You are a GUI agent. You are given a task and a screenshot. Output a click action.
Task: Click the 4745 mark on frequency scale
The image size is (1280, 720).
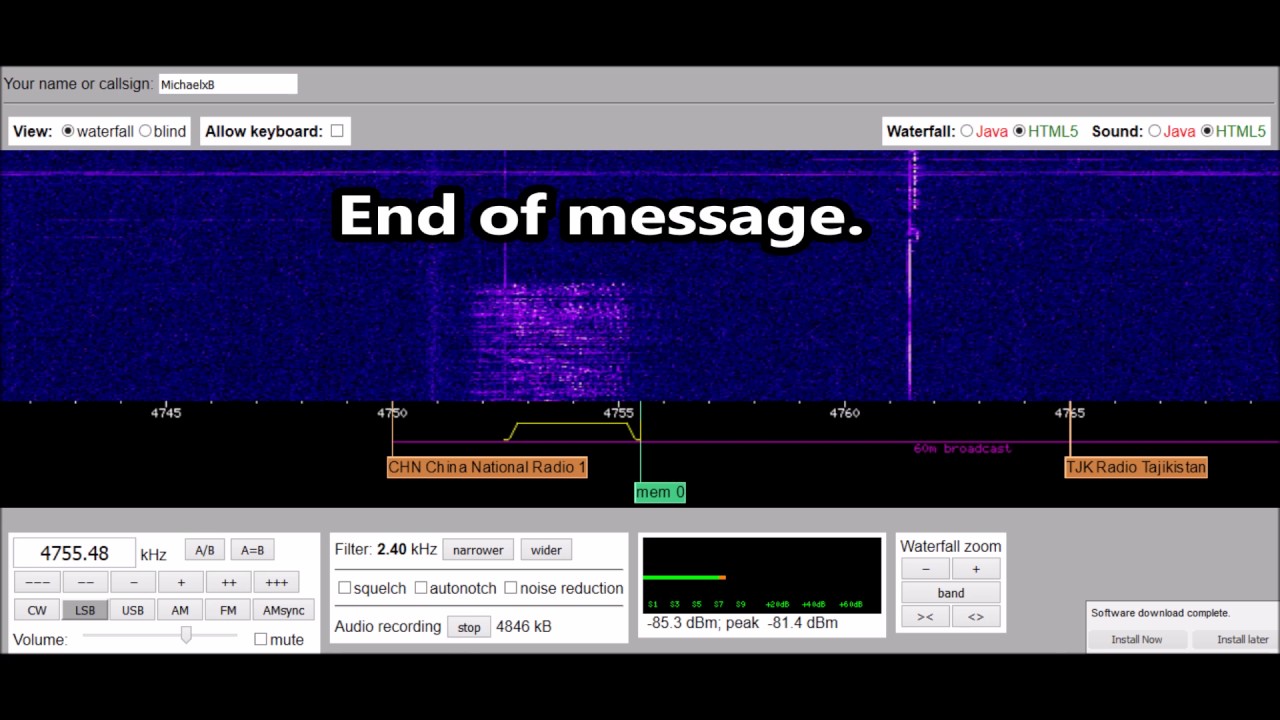click(x=166, y=412)
